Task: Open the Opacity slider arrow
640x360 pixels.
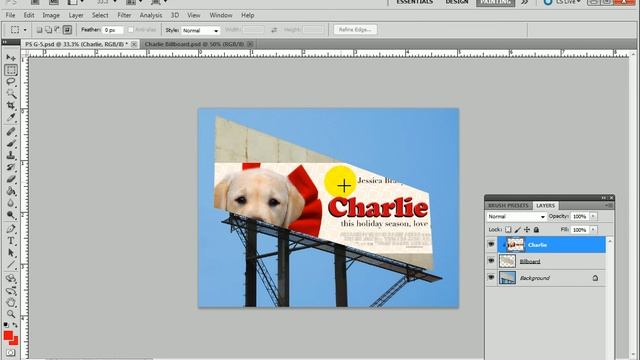Action: tap(593, 216)
